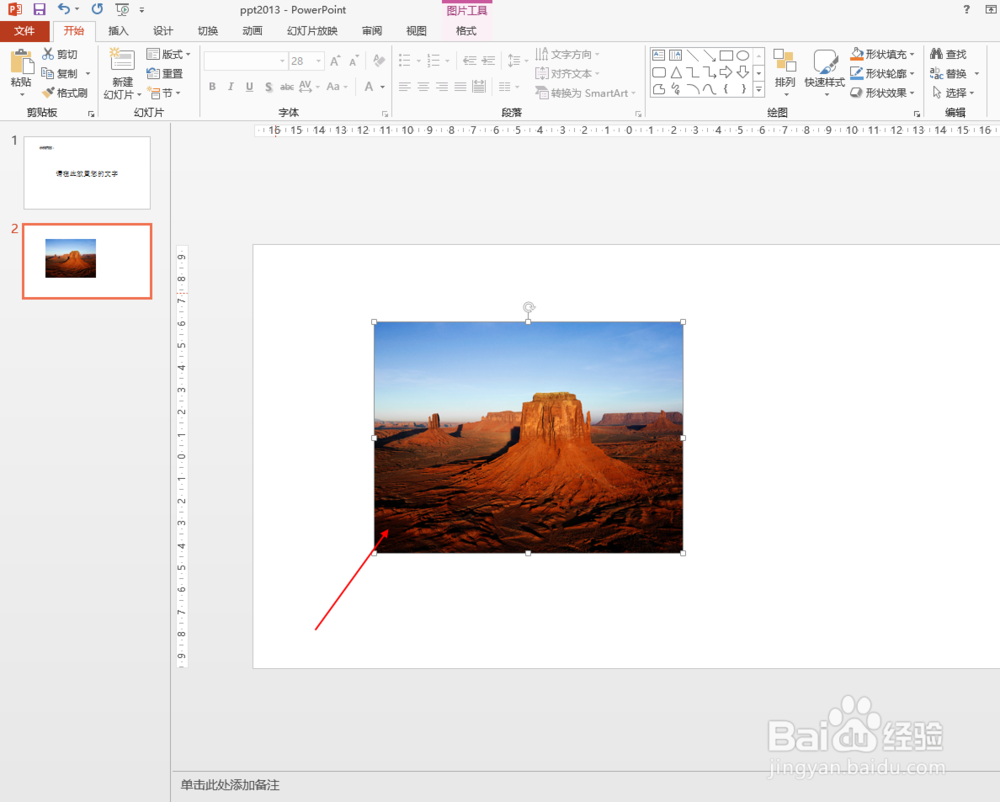This screenshot has height=802, width=1000.
Task: Open Quick Styles (快速样式)
Action: [x=825, y=72]
